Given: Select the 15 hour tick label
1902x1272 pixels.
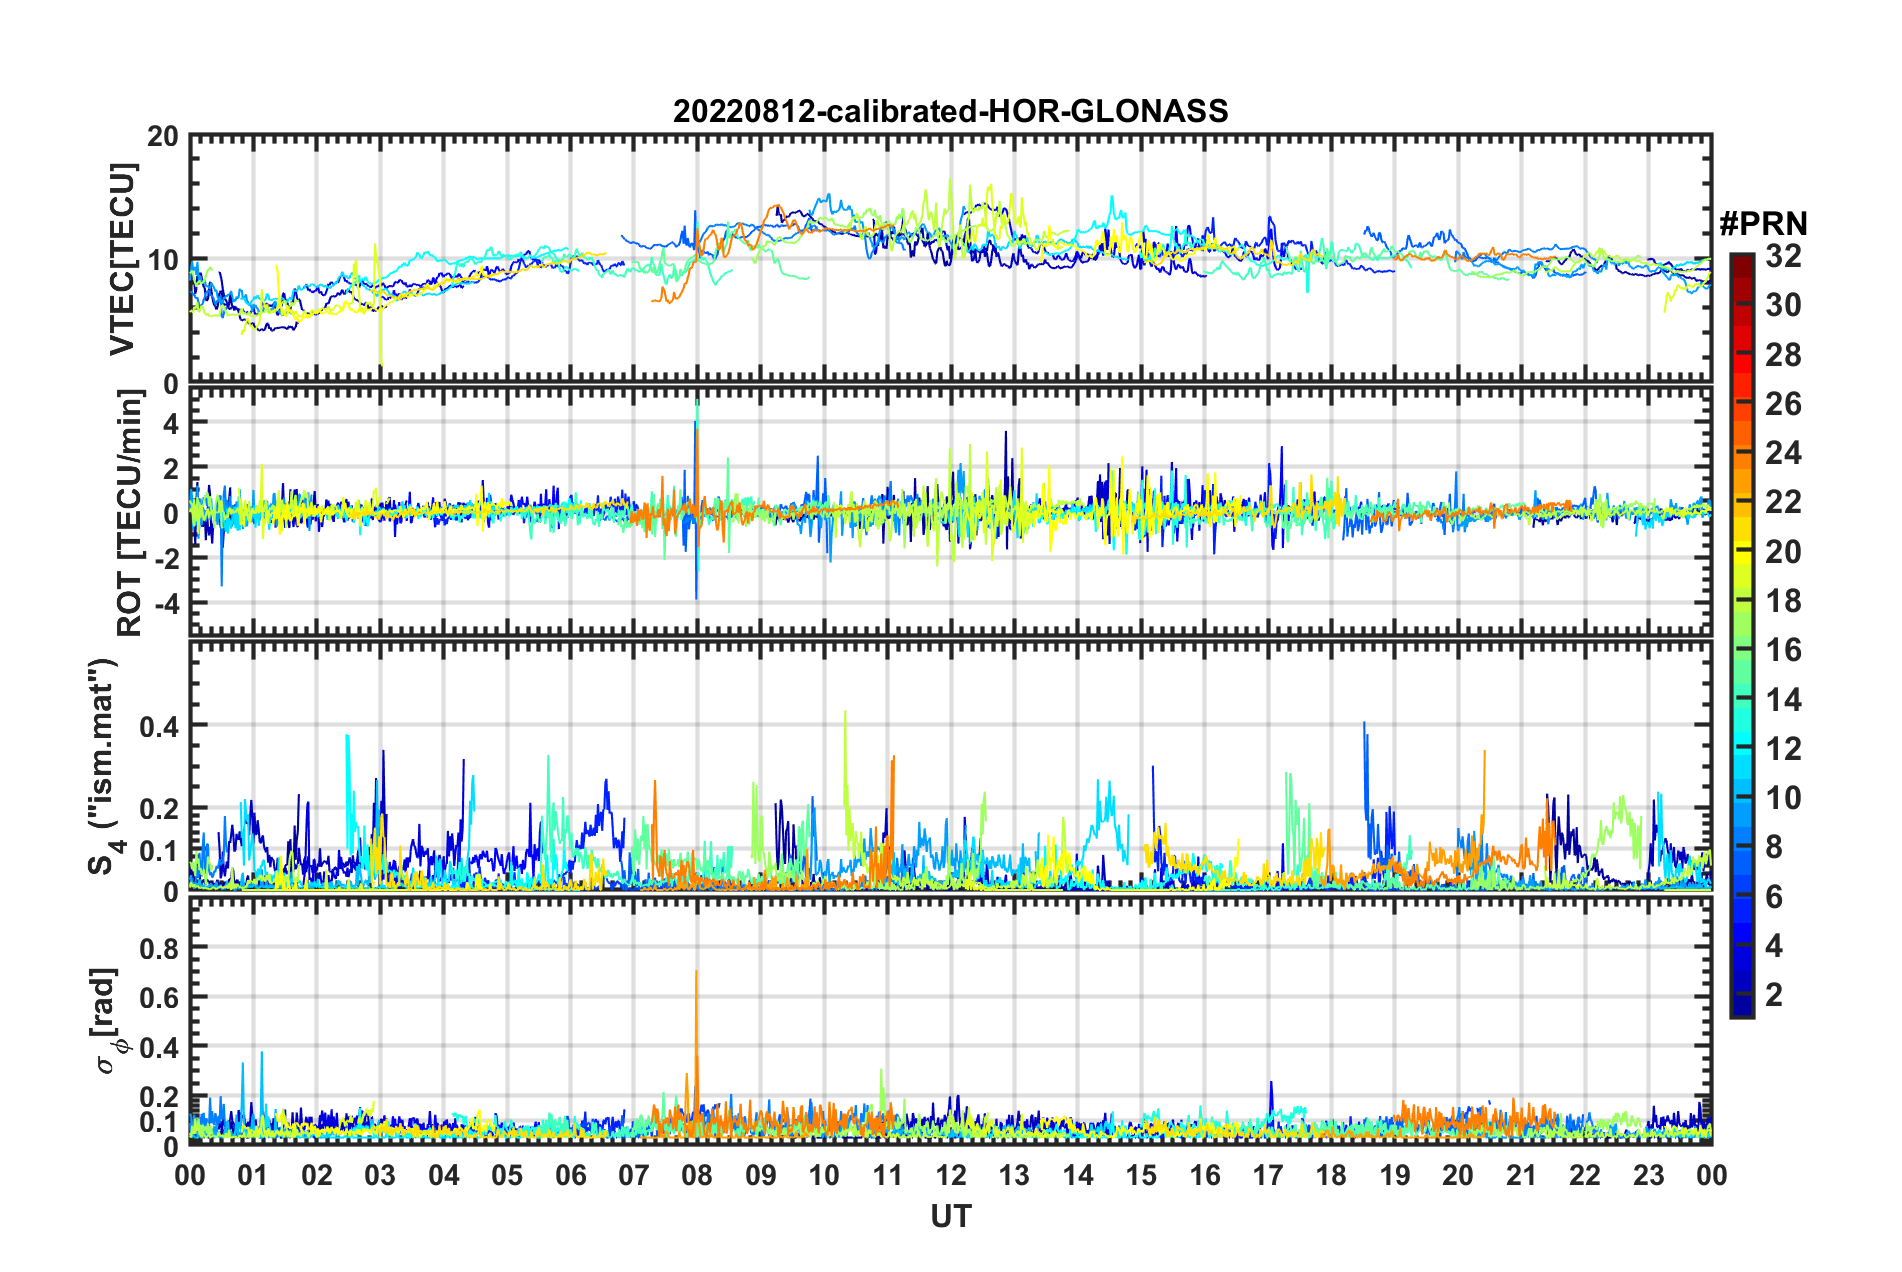Looking at the screenshot, I should [1141, 1174].
